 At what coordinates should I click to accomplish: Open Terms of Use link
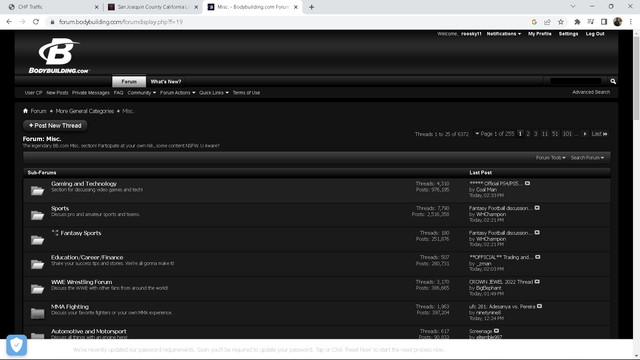pos(246,93)
